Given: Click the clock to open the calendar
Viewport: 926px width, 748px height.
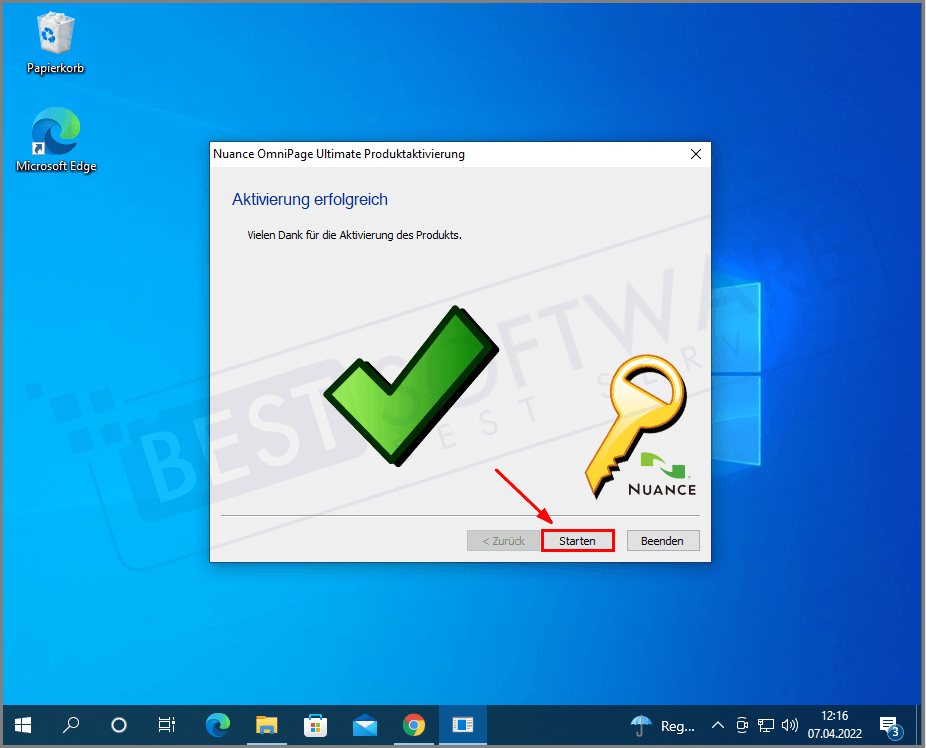Looking at the screenshot, I should pos(833,724).
